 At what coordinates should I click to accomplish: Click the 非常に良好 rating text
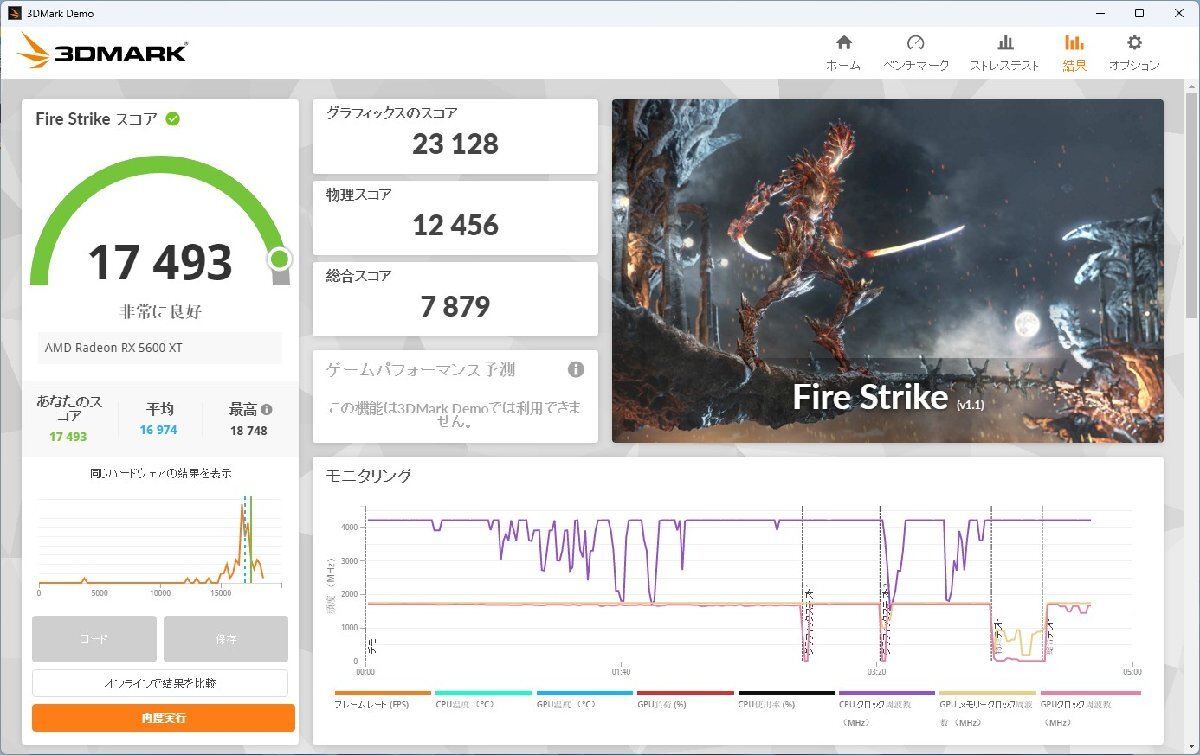[x=160, y=312]
